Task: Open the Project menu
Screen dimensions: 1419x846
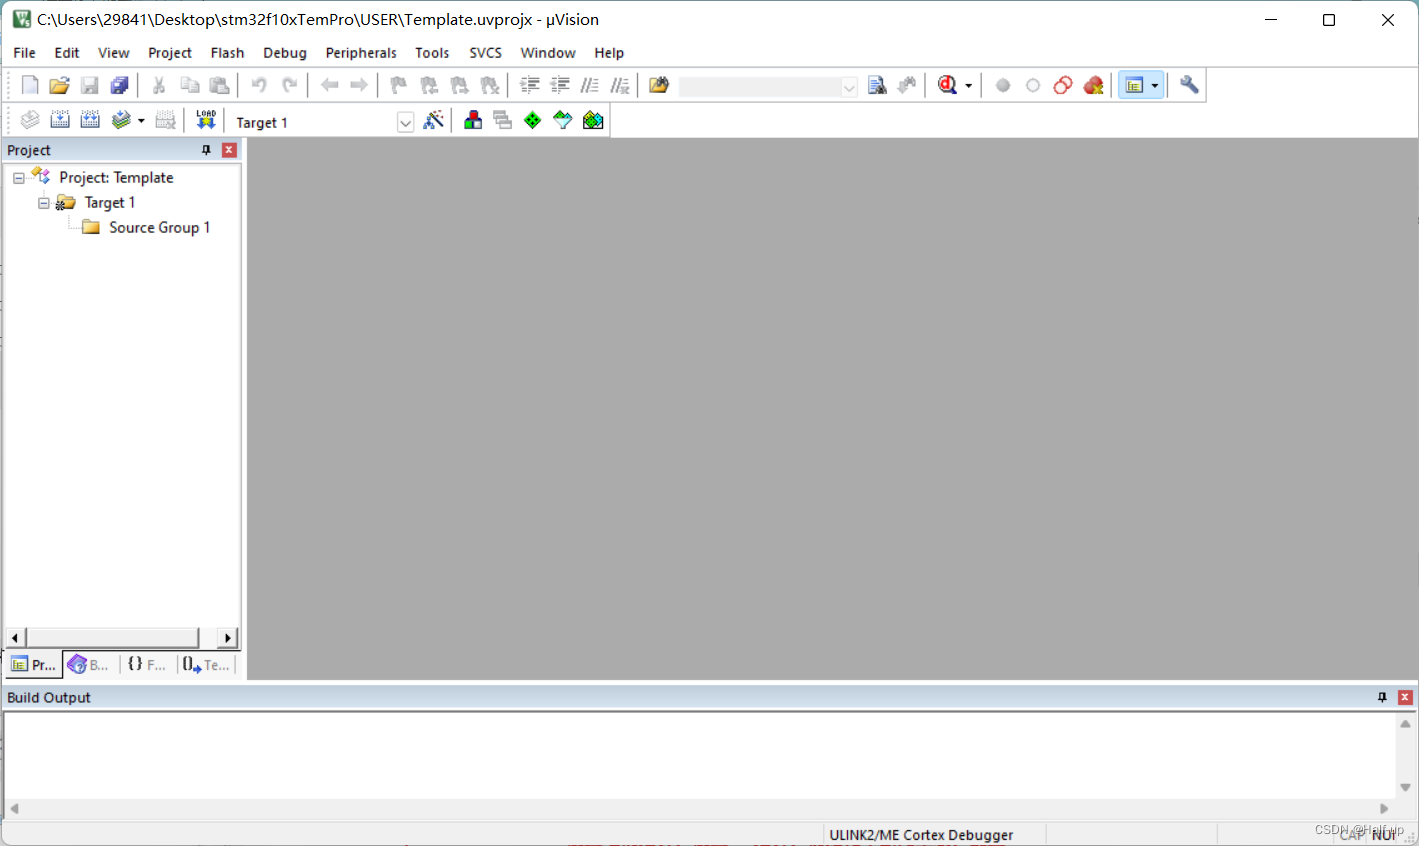Action: coord(170,53)
